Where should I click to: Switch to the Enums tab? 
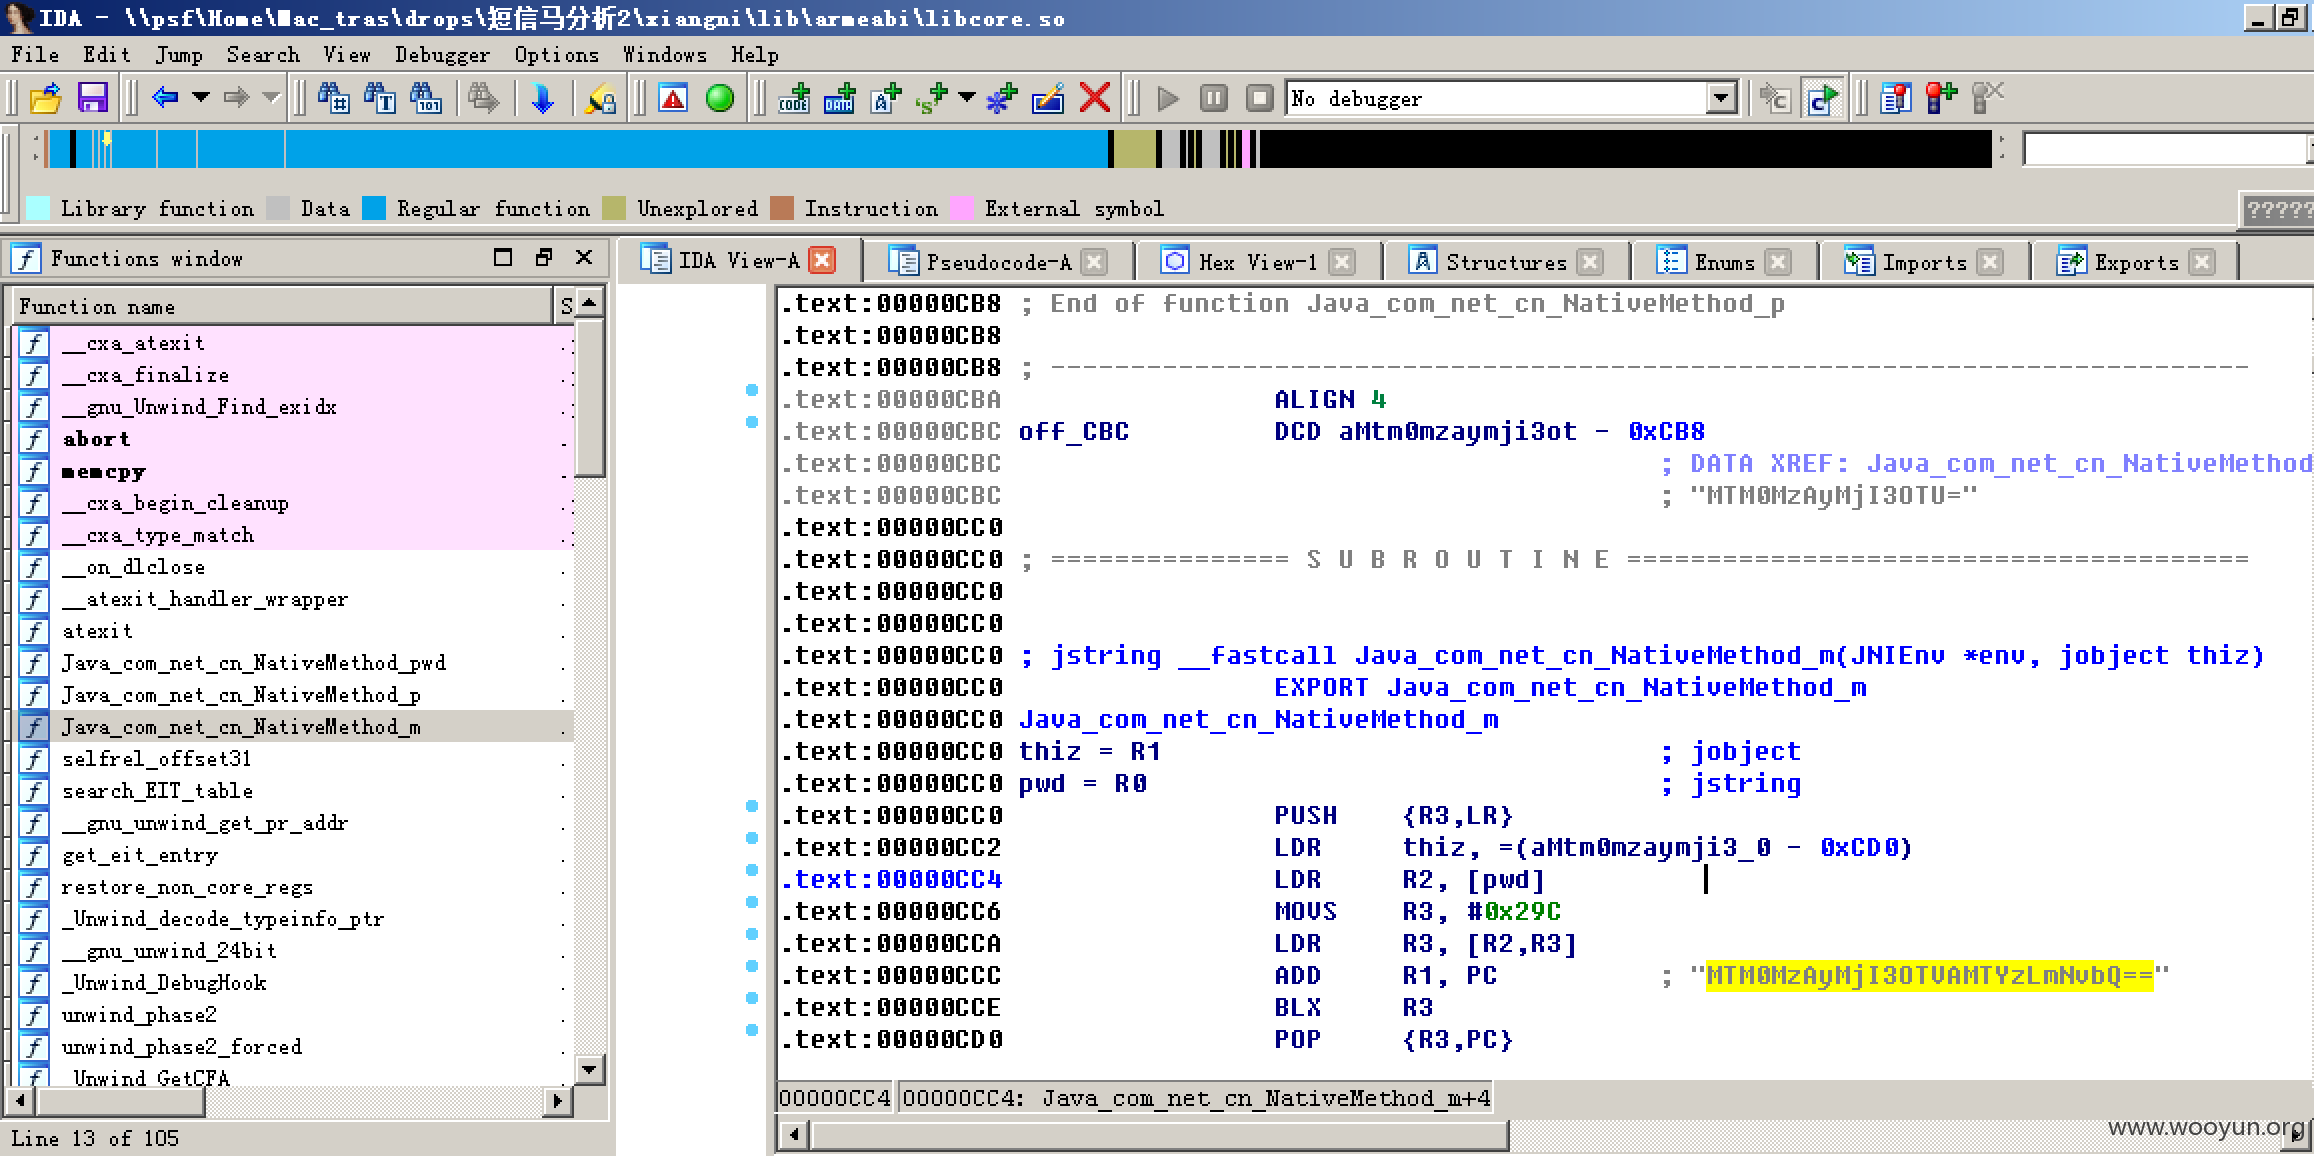(x=1724, y=262)
